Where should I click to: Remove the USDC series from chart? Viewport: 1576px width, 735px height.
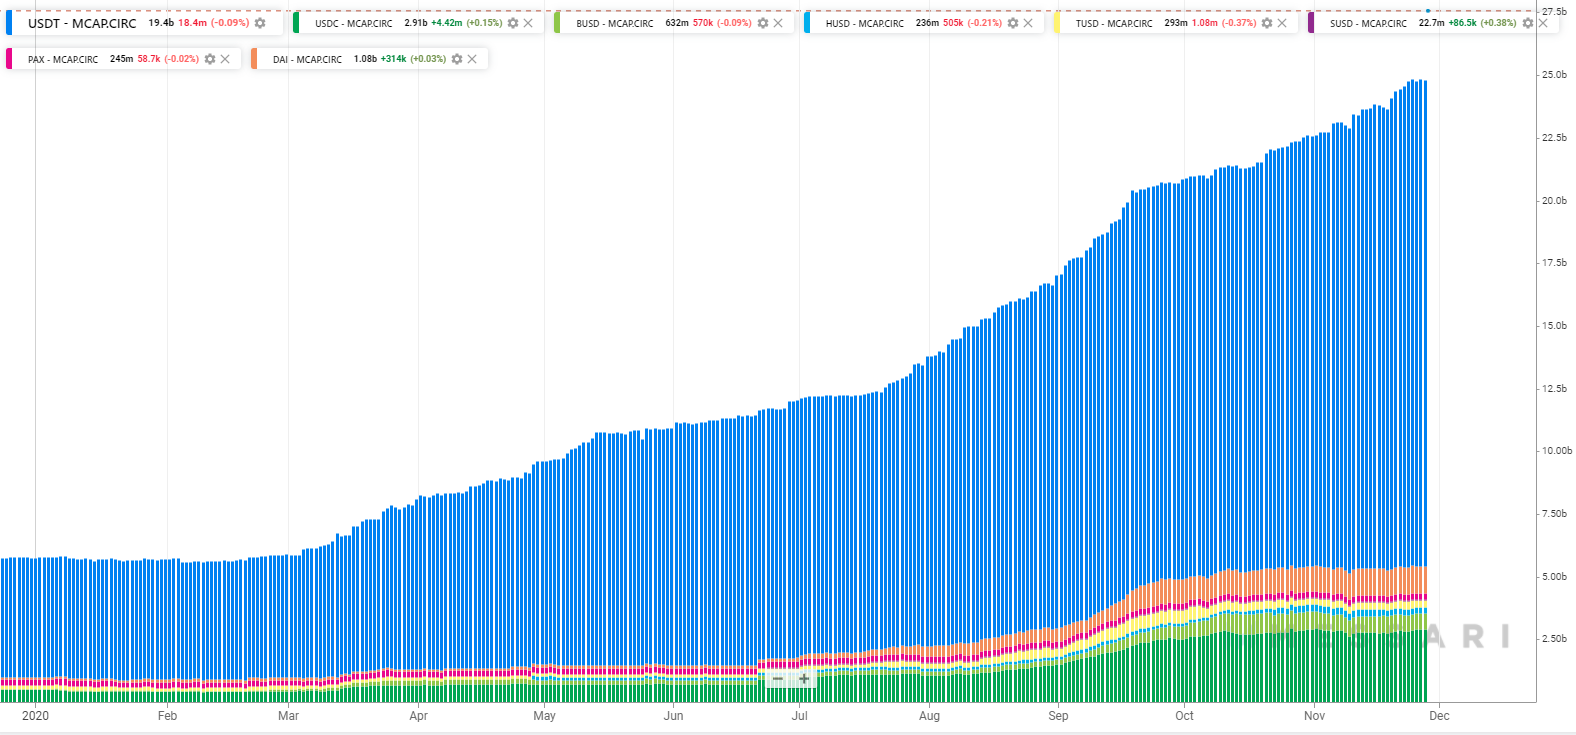pyautogui.click(x=528, y=23)
